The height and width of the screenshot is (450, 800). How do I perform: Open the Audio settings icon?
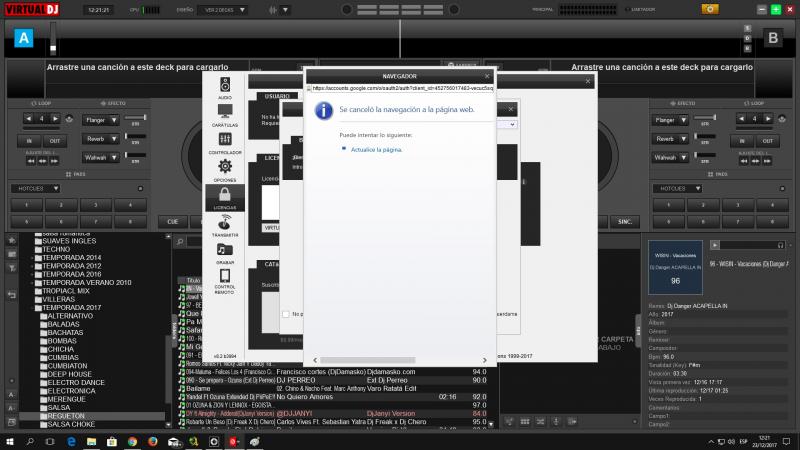click(224, 88)
